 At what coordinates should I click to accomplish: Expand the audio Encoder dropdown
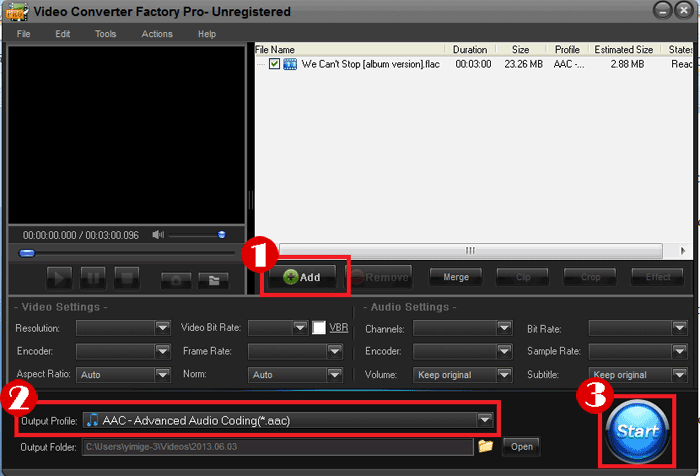(x=504, y=351)
